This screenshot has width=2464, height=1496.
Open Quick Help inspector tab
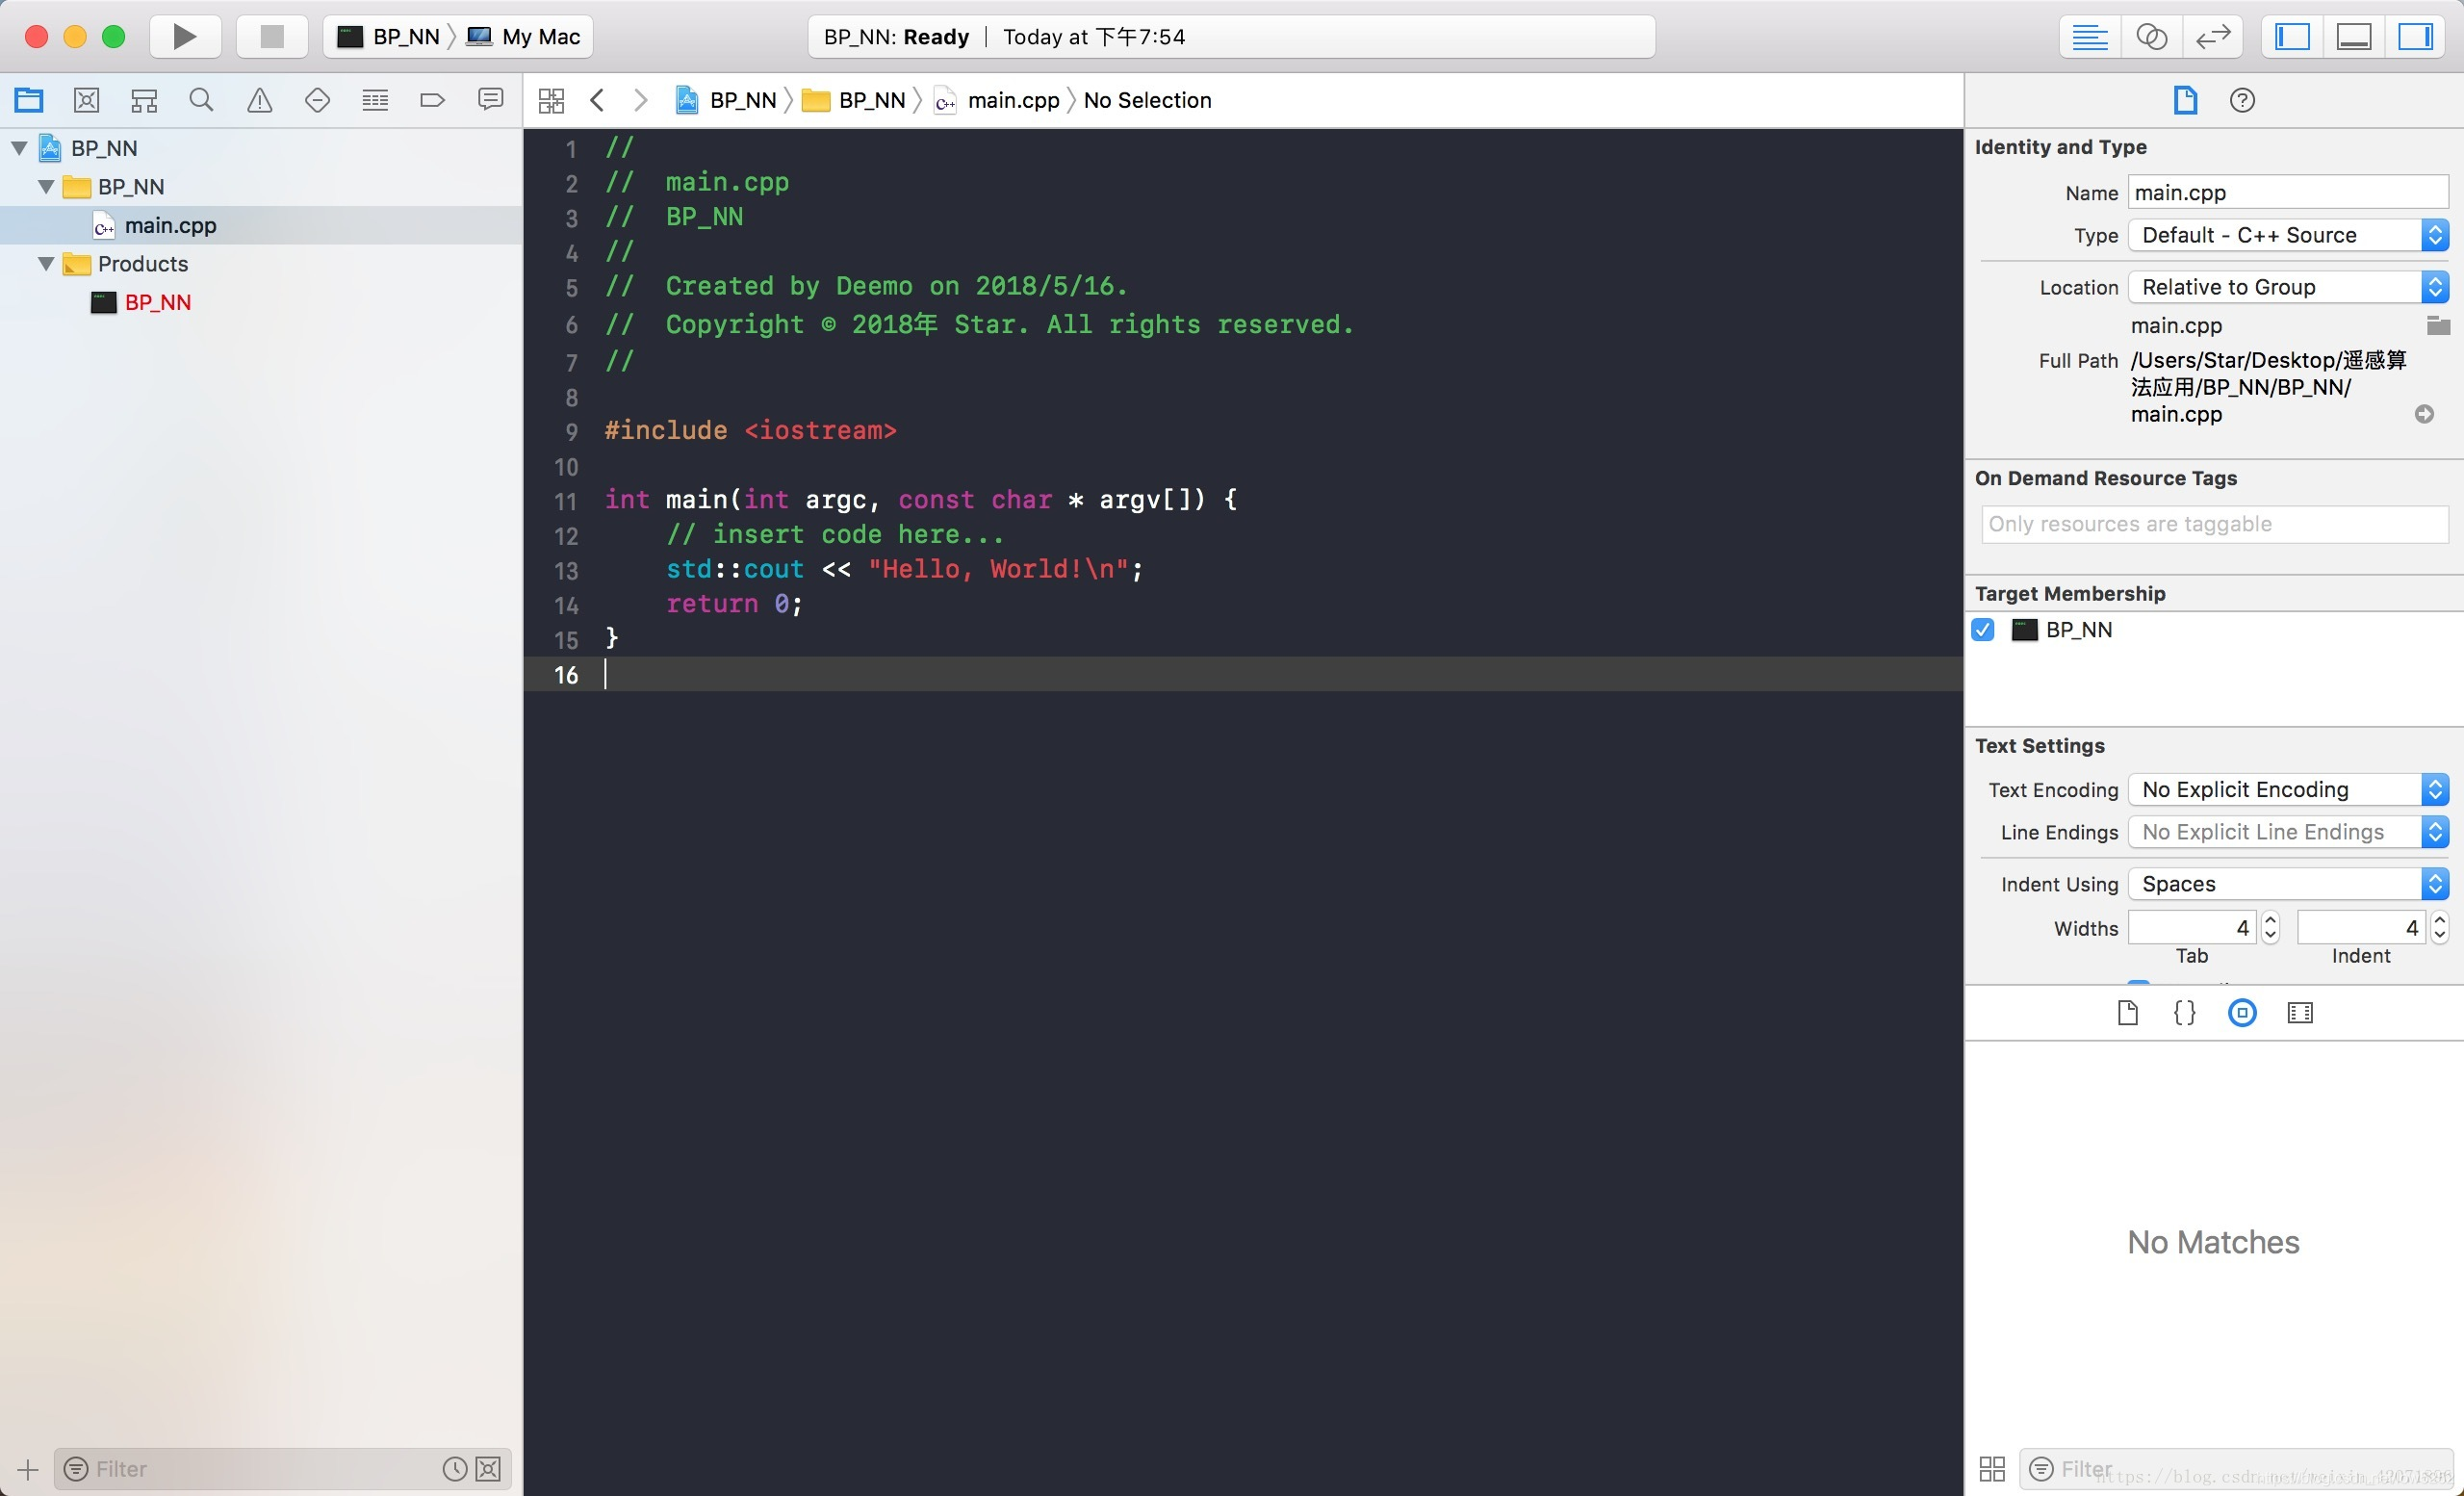[2241, 100]
